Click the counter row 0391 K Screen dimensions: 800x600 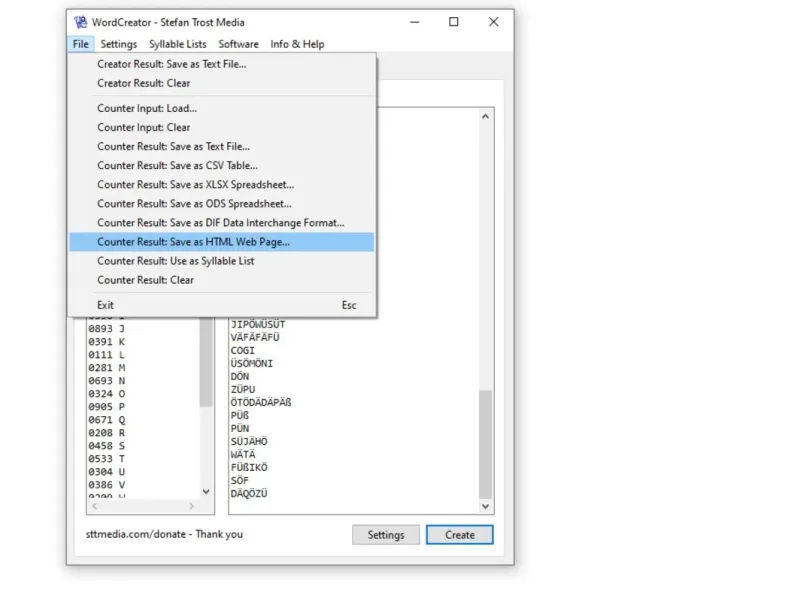(x=107, y=342)
